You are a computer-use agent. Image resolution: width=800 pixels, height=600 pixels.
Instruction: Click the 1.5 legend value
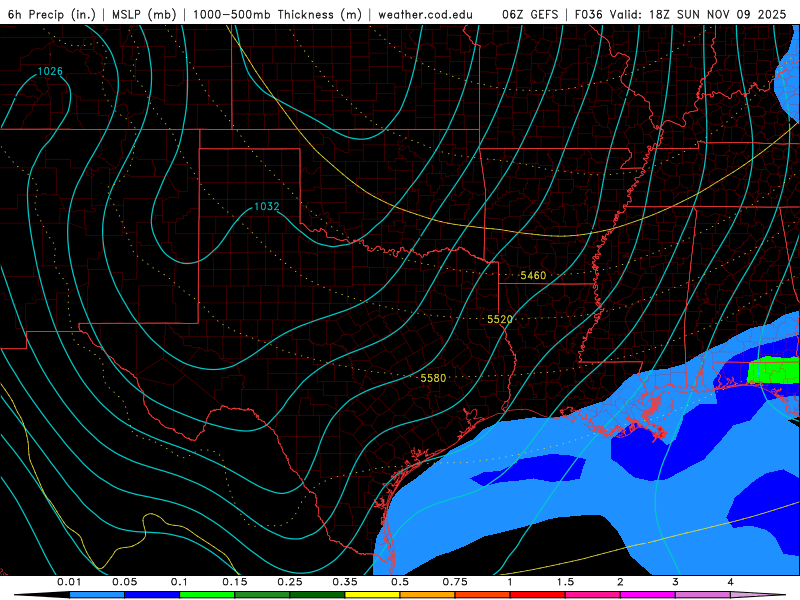pyautogui.click(x=565, y=582)
